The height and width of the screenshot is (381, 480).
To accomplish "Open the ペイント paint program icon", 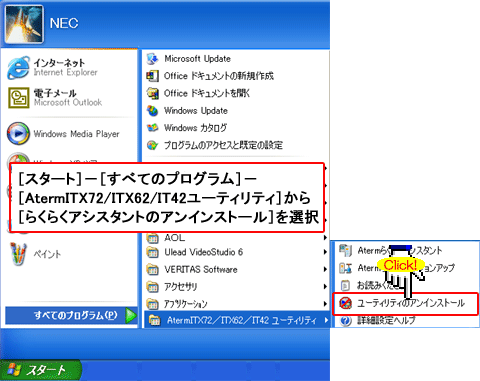I will (18, 254).
